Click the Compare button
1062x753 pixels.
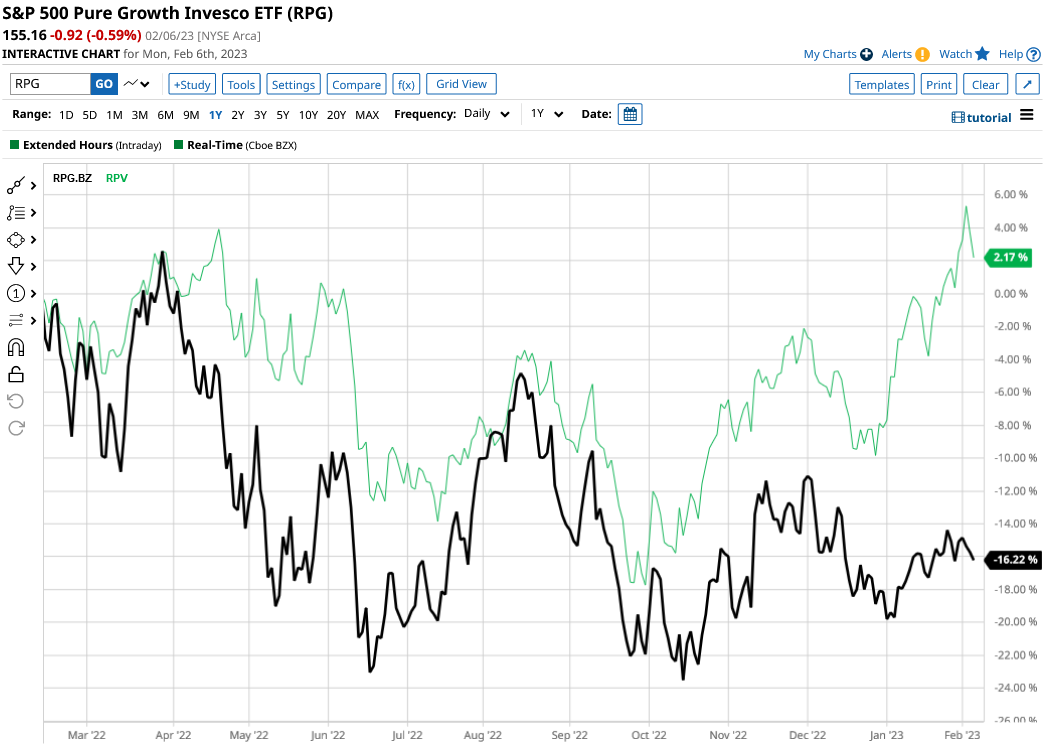[356, 85]
